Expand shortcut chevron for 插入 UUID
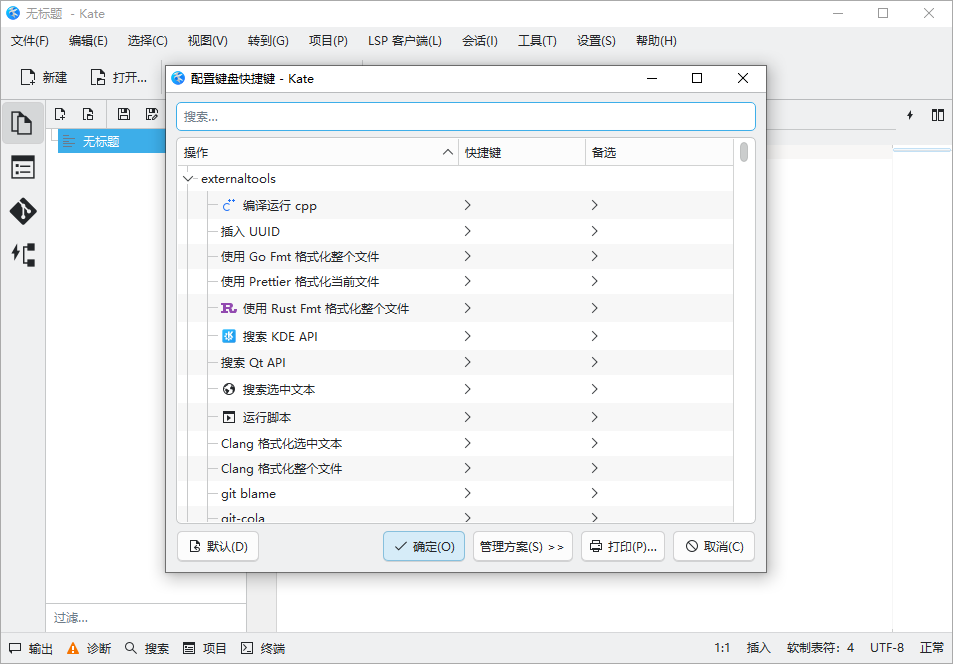This screenshot has height=664, width=953. (x=467, y=231)
